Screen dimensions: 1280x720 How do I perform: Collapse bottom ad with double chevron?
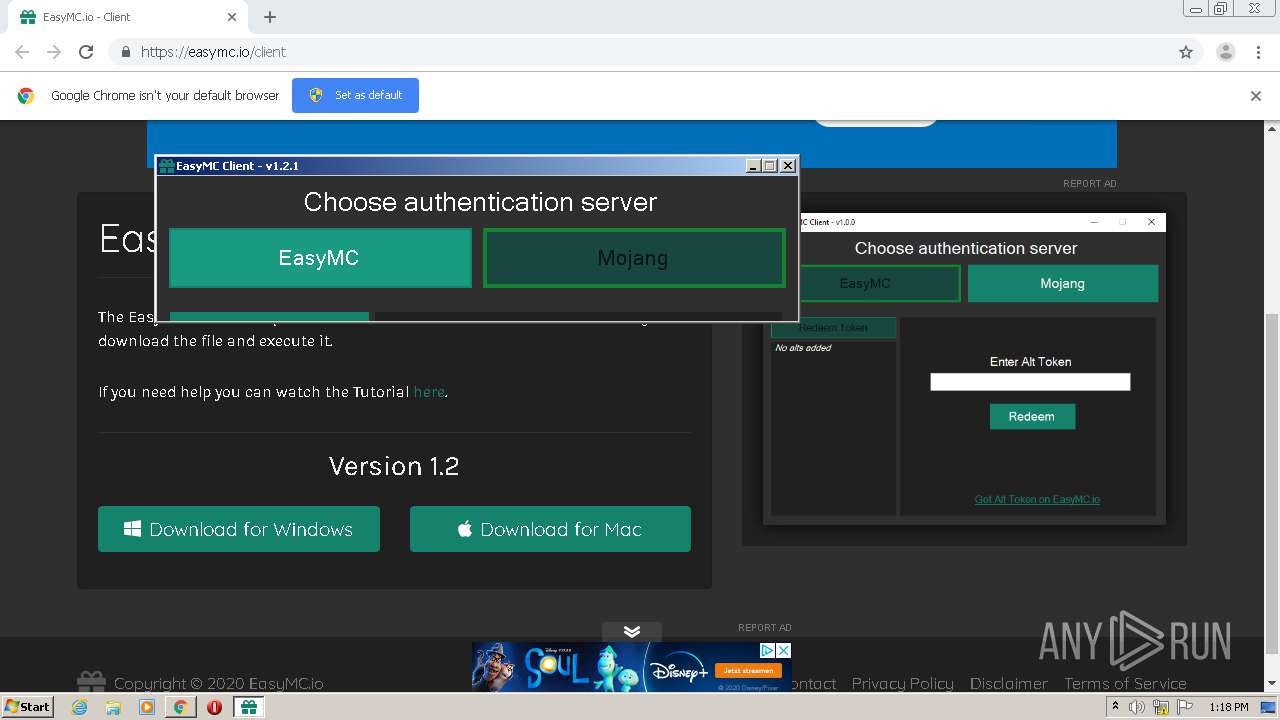point(632,632)
